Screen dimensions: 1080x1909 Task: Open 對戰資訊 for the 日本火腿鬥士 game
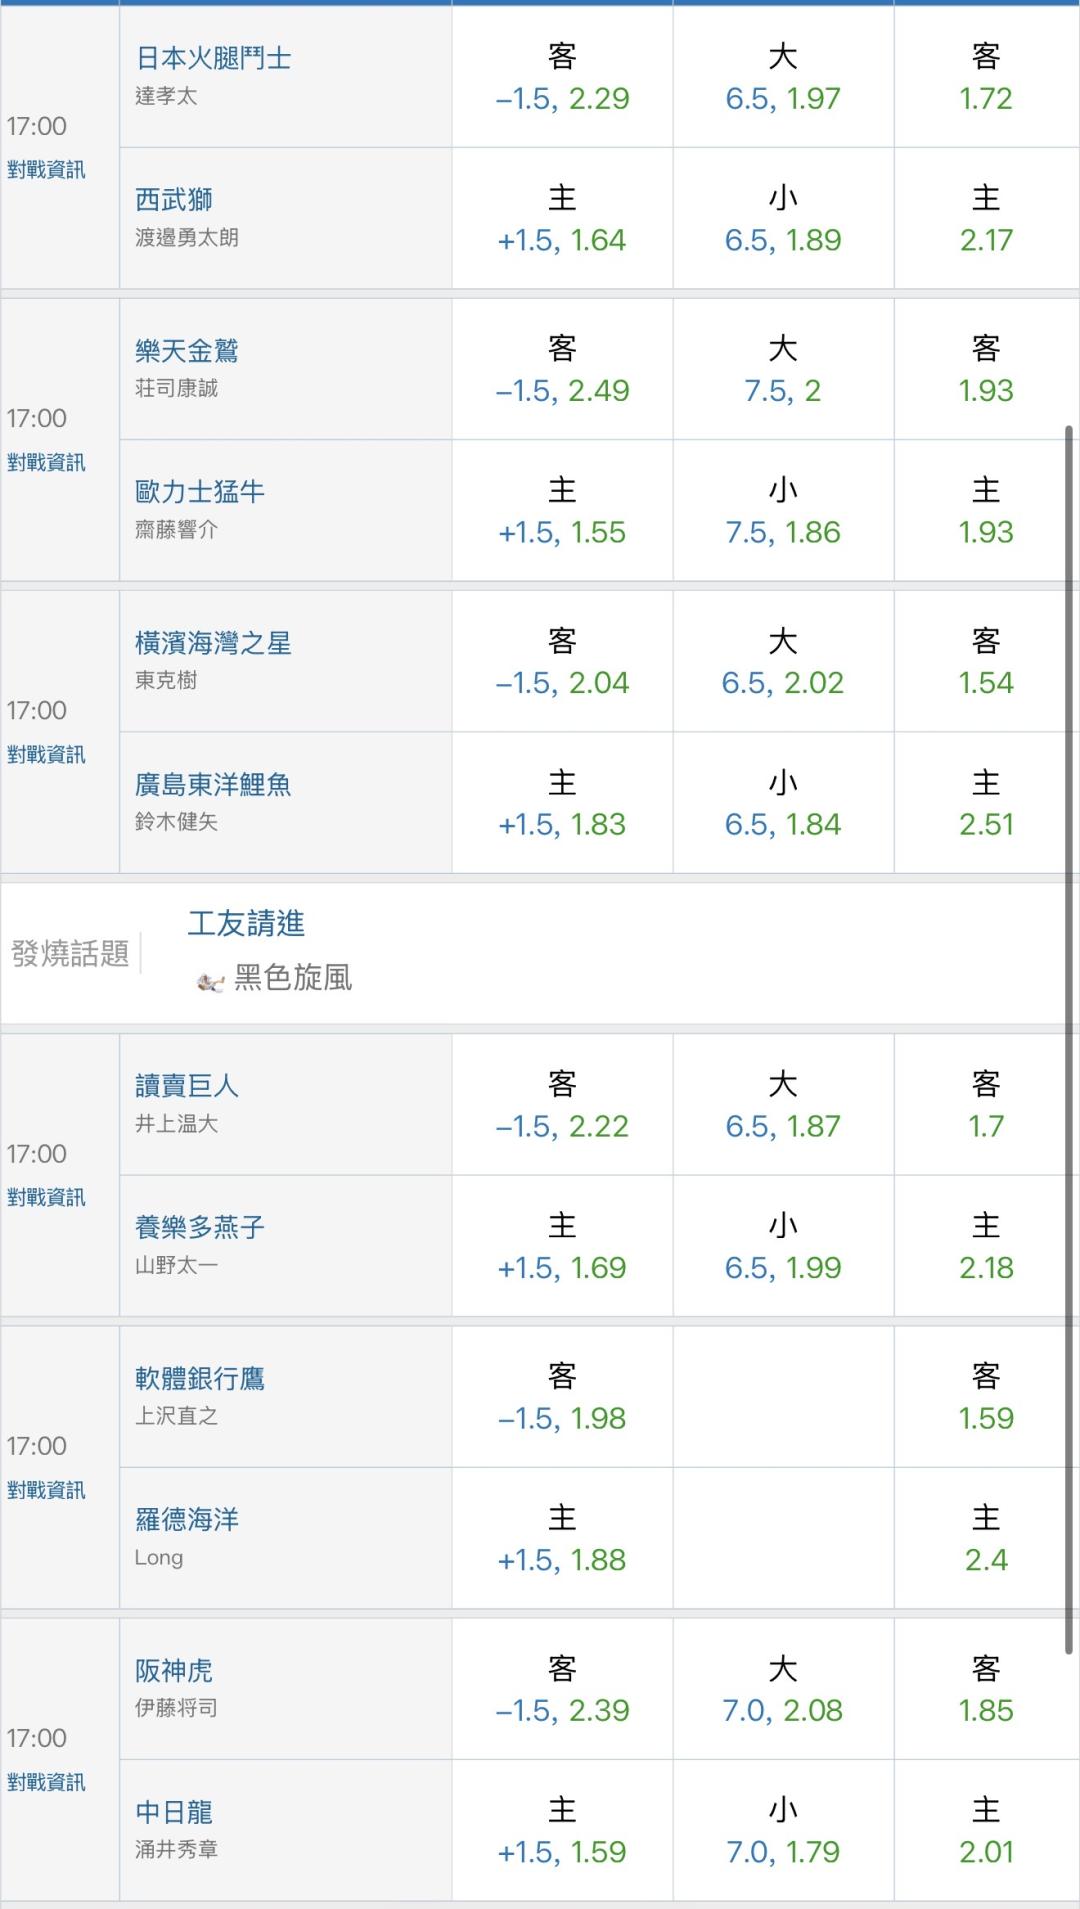point(46,170)
